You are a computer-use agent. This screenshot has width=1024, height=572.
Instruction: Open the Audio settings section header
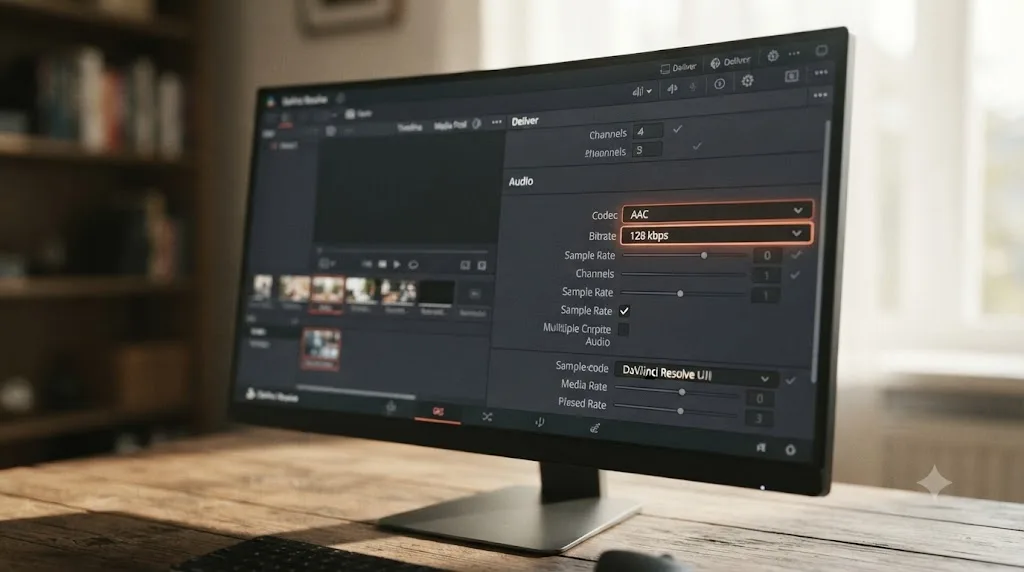click(521, 182)
